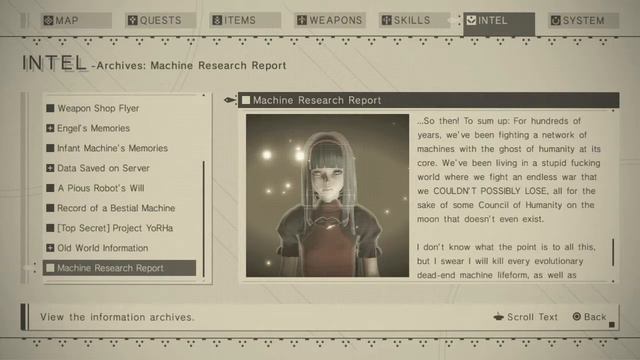640x360 pixels.
Task: Select Infant Machine's Memories entry
Action: [x=119, y=148]
